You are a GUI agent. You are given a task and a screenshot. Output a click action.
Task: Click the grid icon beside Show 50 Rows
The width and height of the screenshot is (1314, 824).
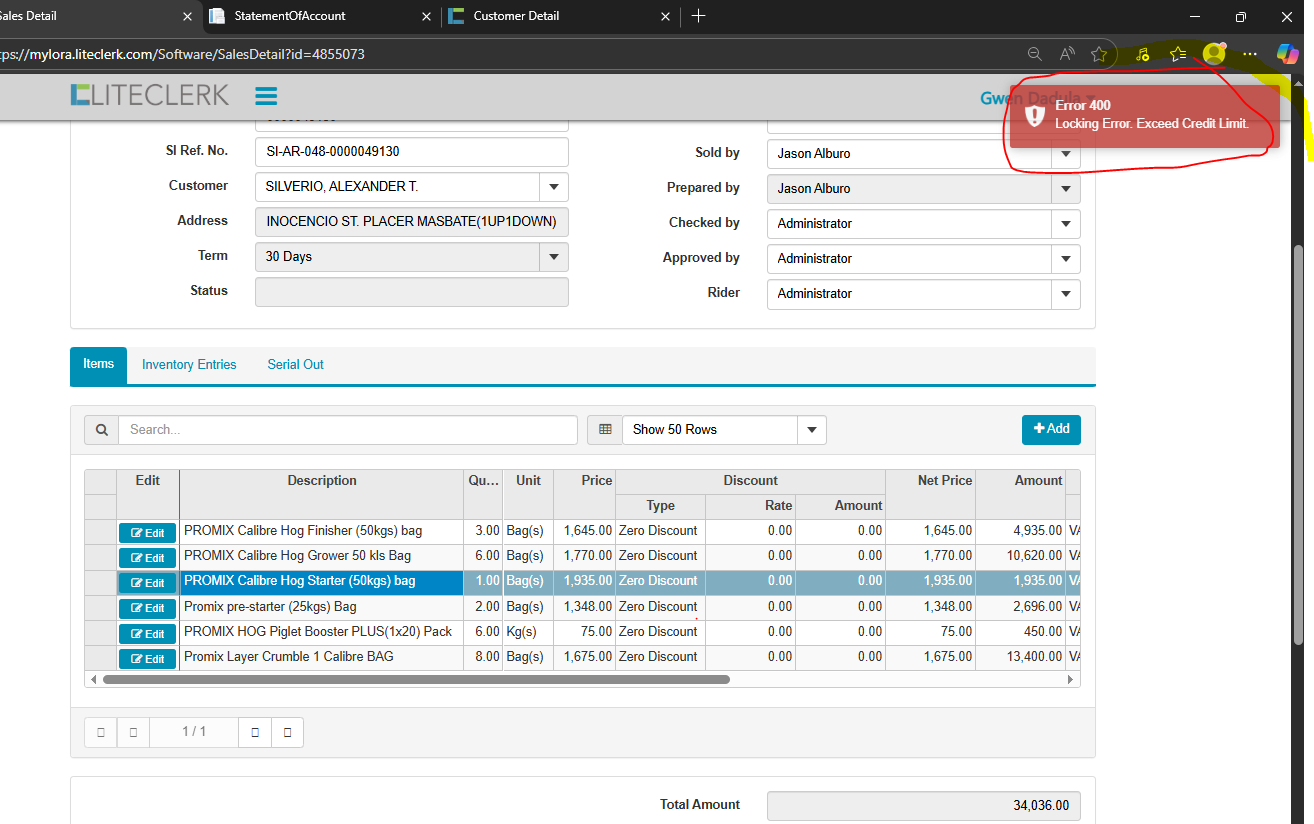(604, 430)
